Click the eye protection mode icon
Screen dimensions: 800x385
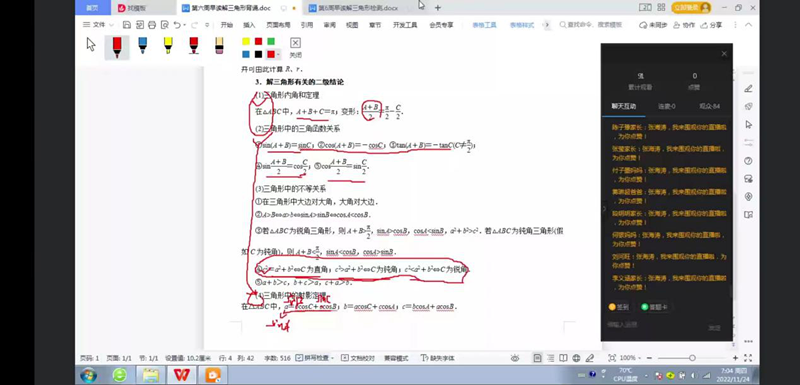pyautogui.click(x=515, y=358)
